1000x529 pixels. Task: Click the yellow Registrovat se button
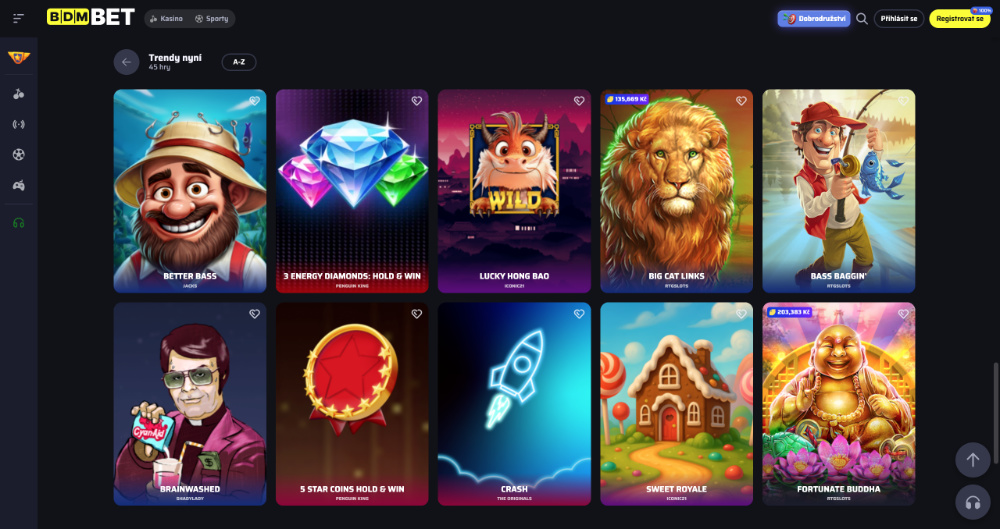pos(959,19)
